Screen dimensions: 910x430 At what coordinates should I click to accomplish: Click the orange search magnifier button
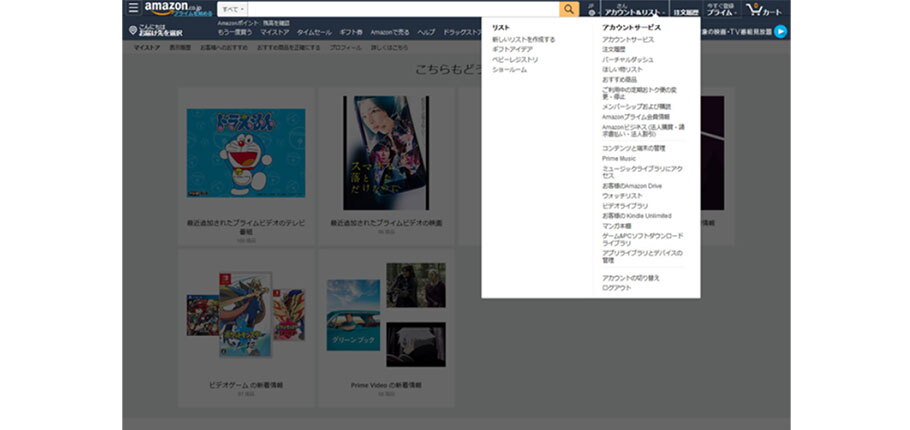click(x=569, y=9)
